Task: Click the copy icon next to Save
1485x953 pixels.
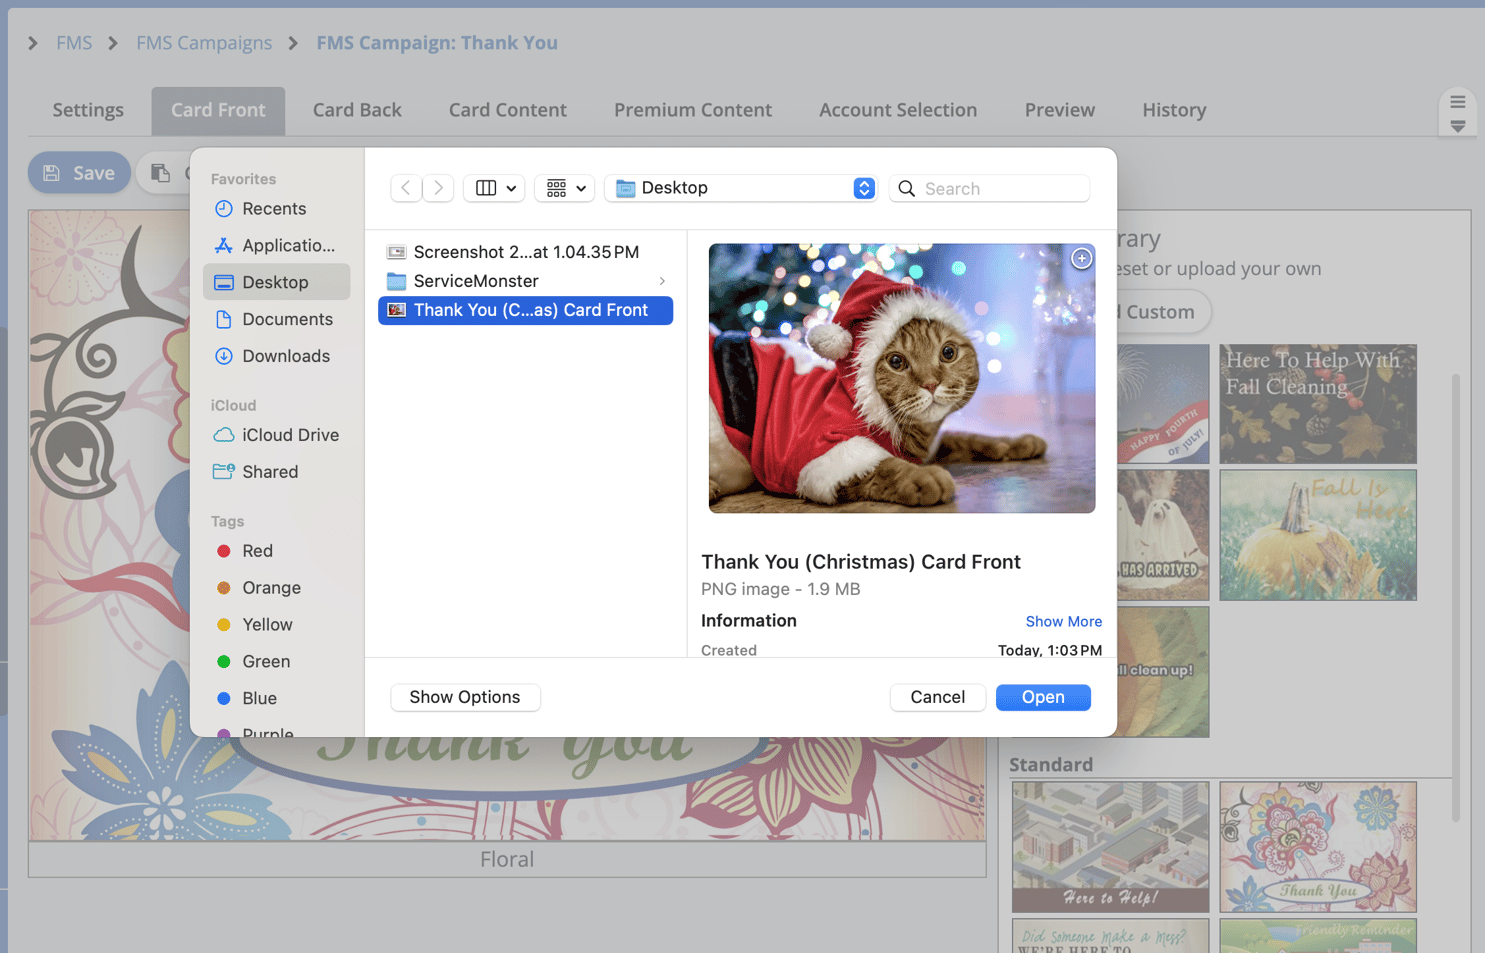Action: 160,173
